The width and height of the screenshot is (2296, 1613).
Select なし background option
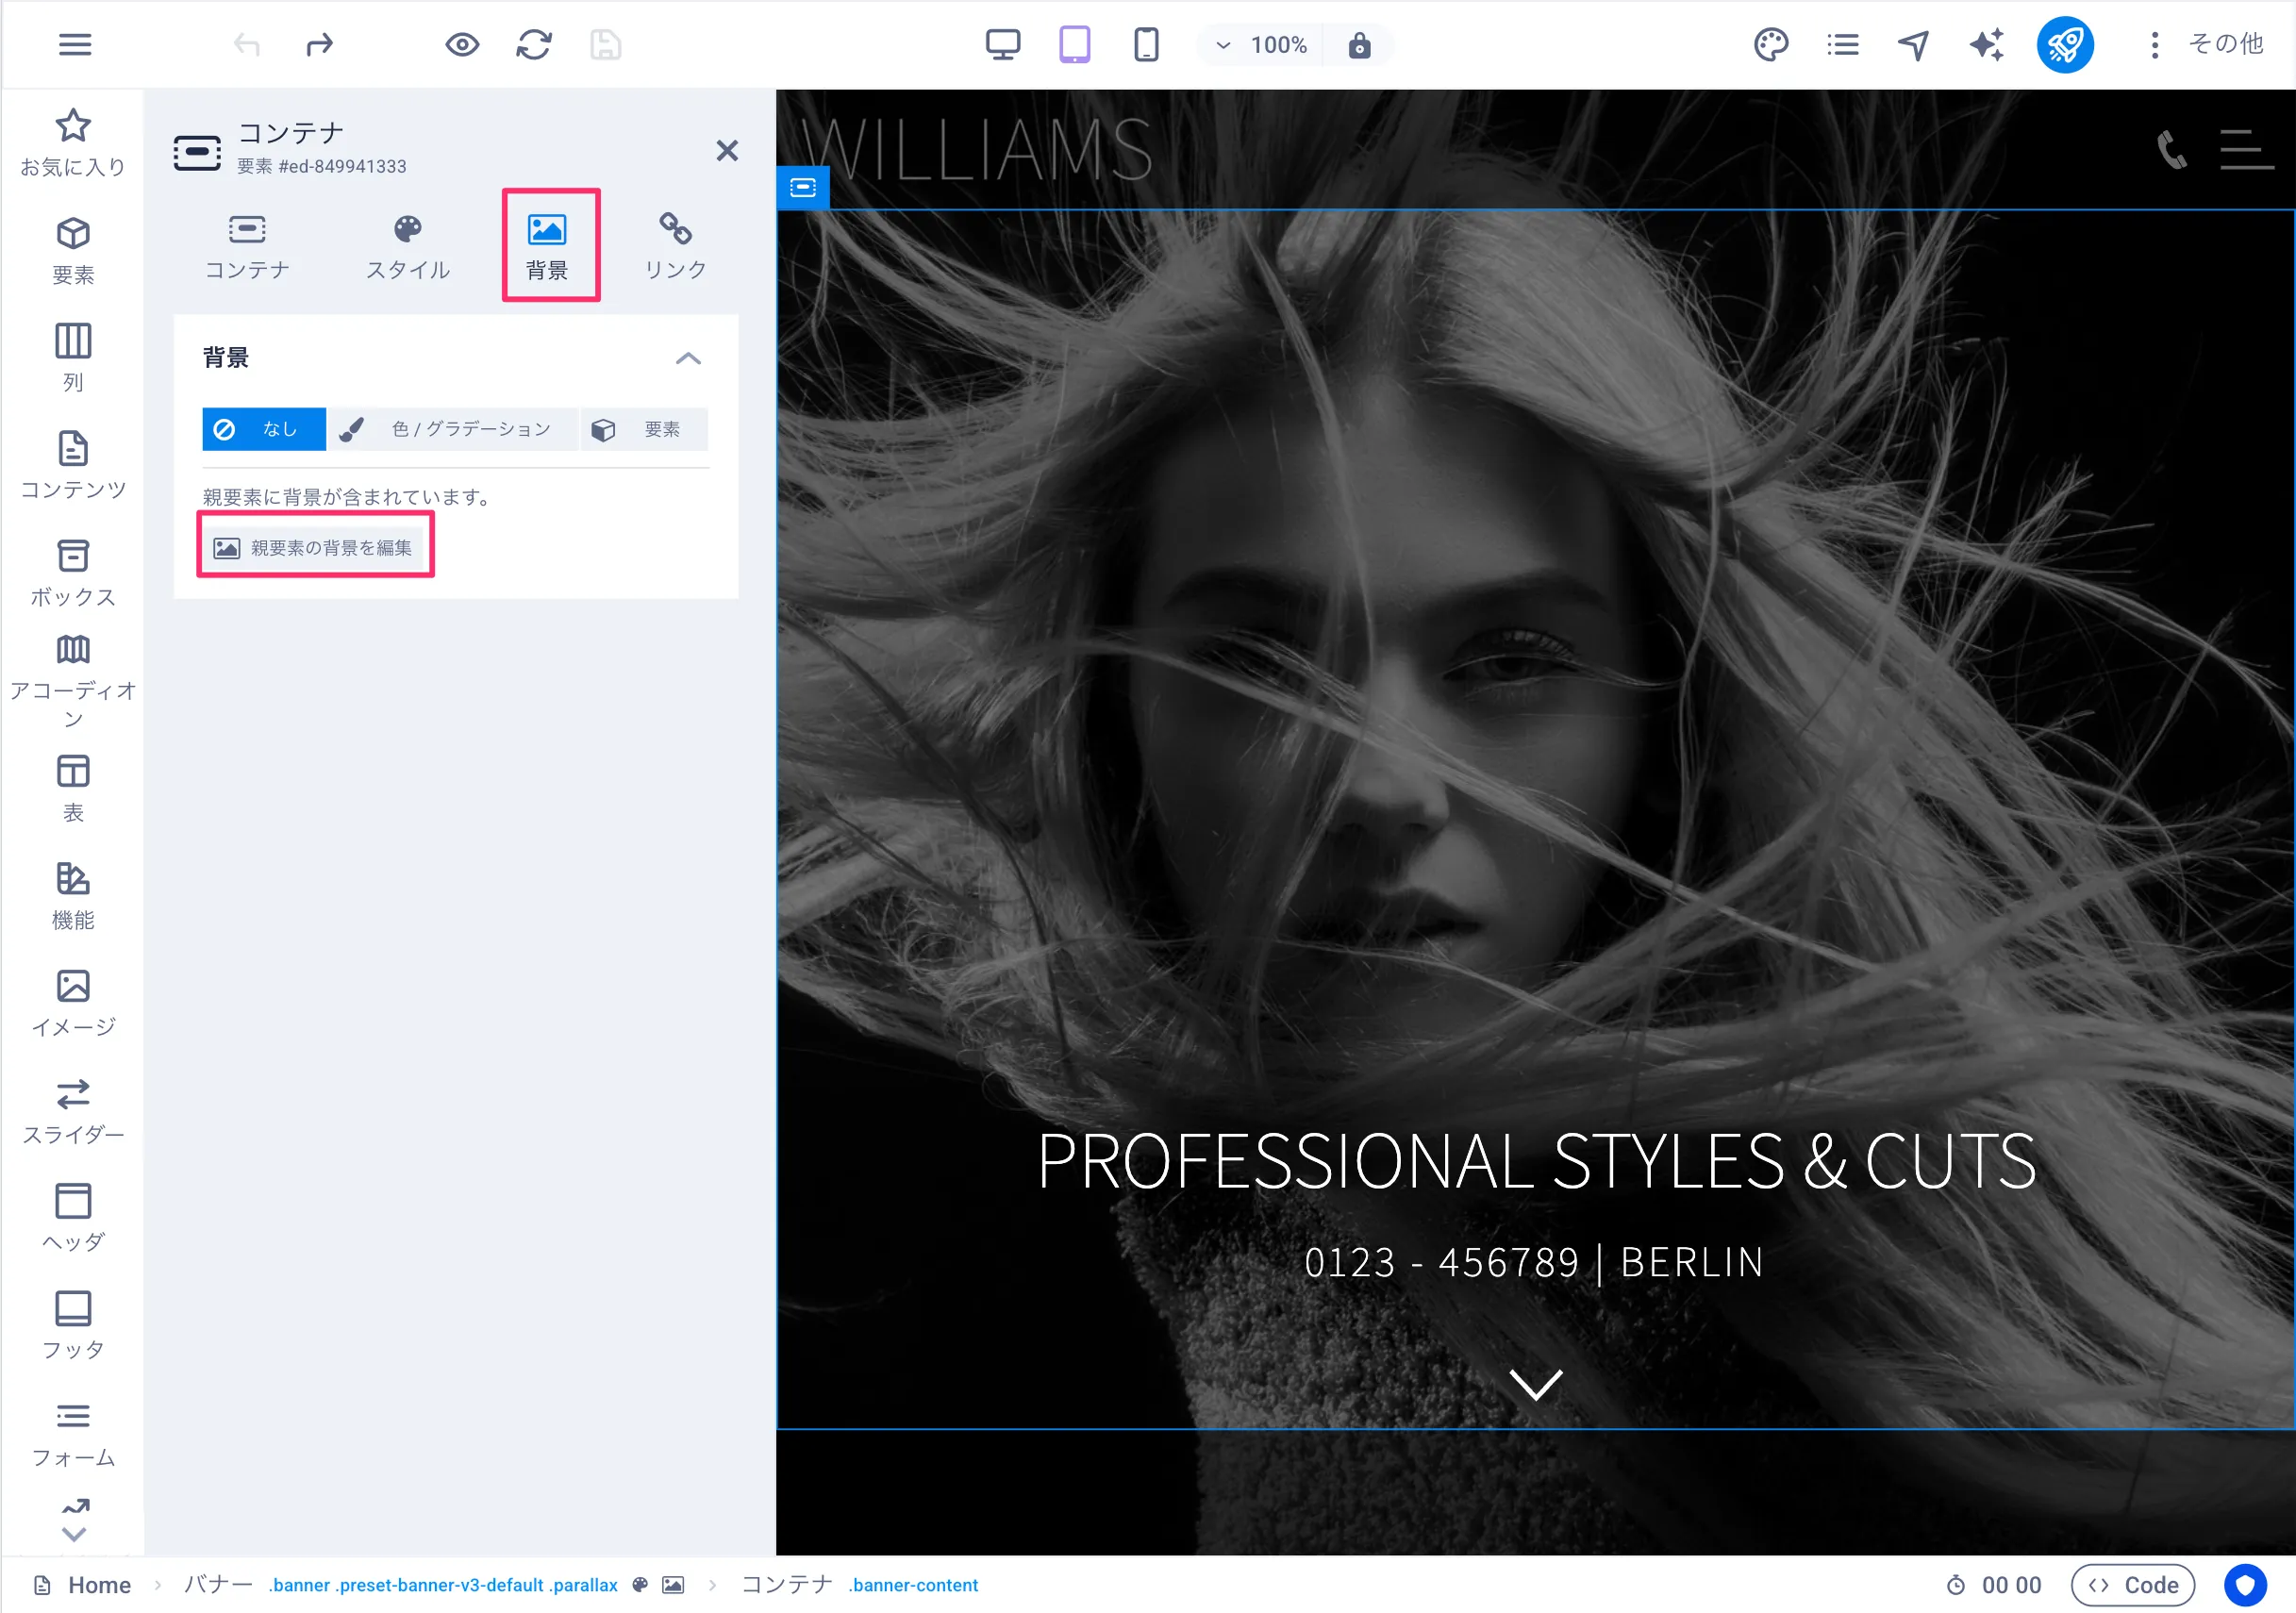[x=264, y=429]
